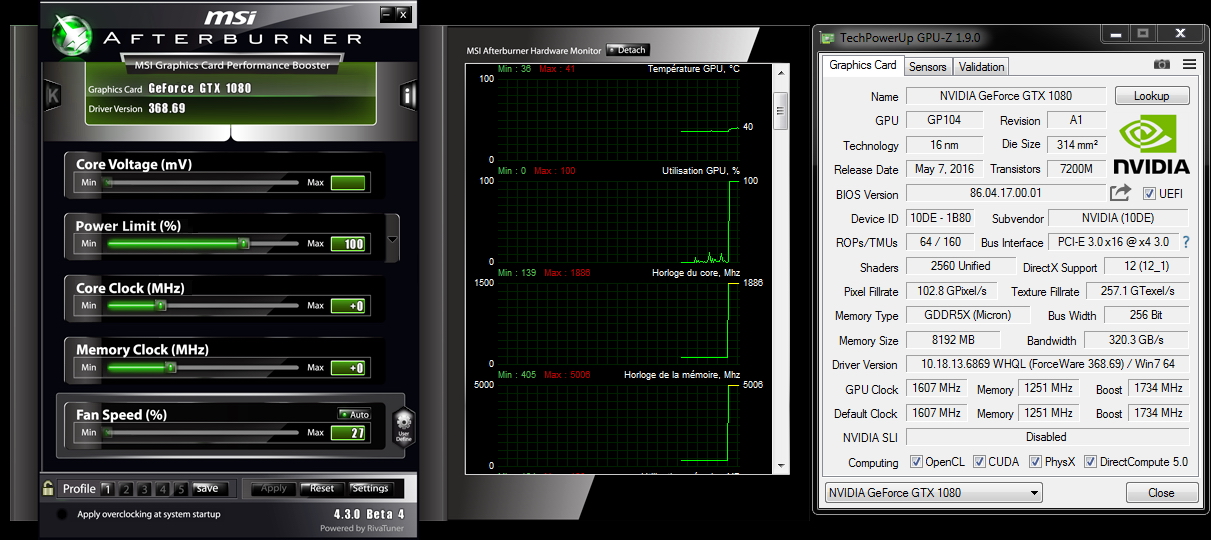The width and height of the screenshot is (1211, 540).
Task: Click the NVIDIA logo in GPU-Z
Action: [1151, 144]
